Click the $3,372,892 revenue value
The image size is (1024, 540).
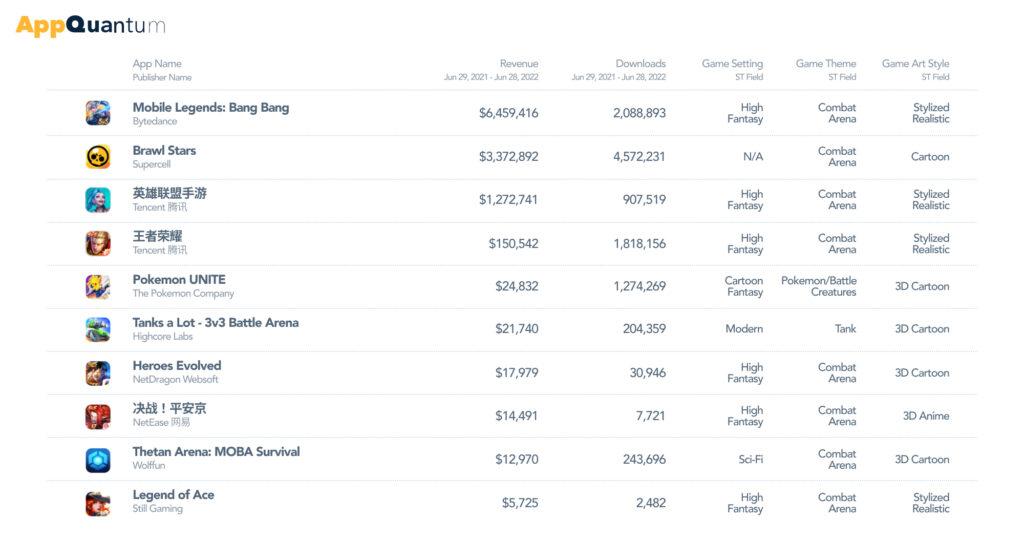tap(509, 157)
